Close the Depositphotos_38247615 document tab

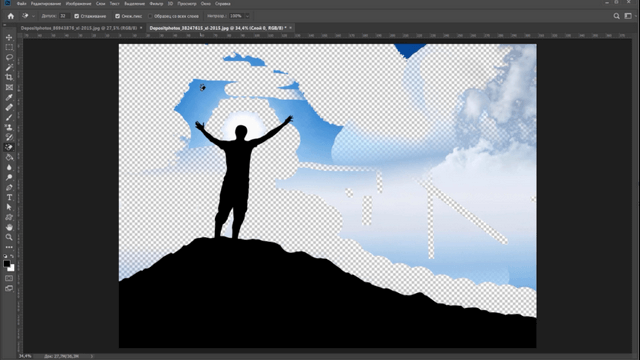291,28
